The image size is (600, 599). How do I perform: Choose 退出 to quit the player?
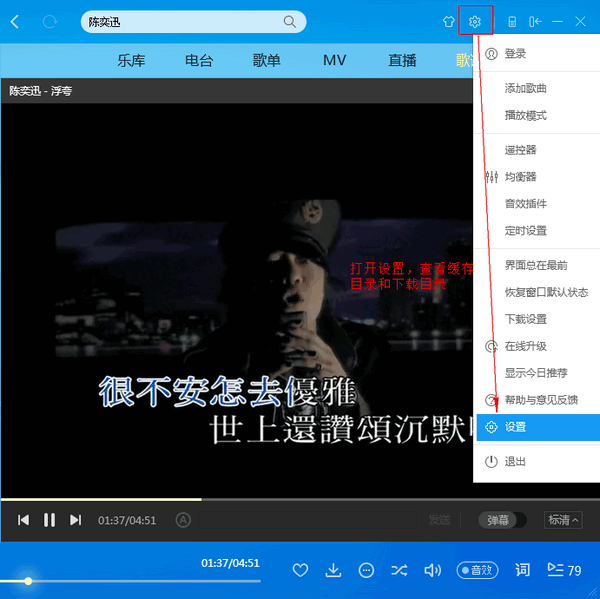tap(538, 462)
